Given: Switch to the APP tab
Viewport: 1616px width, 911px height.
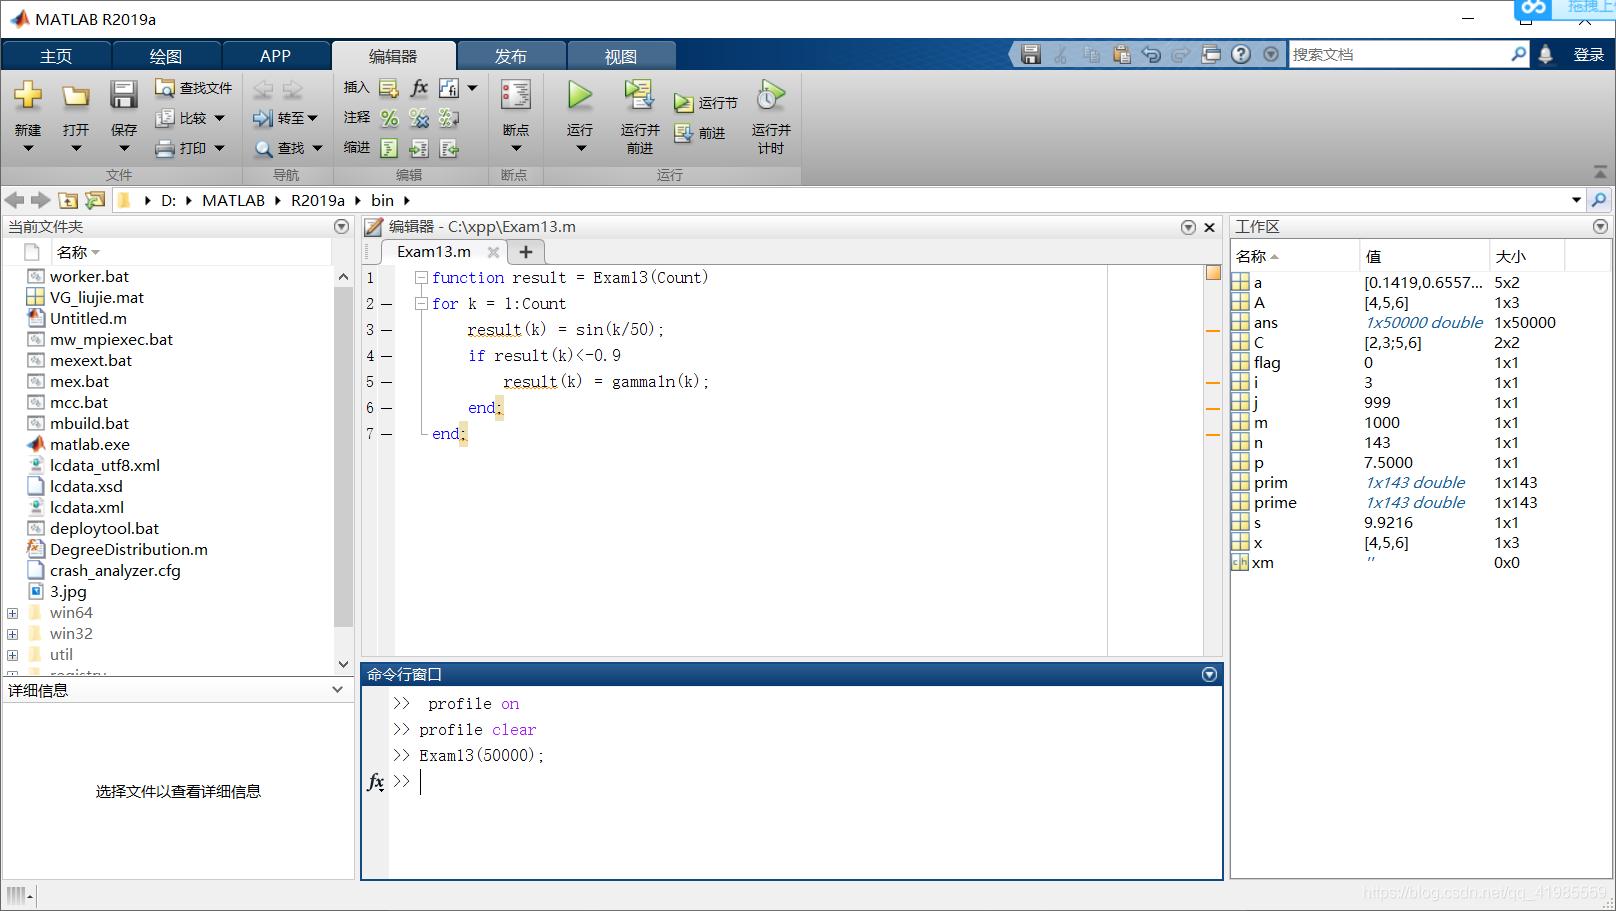Looking at the screenshot, I should [276, 56].
